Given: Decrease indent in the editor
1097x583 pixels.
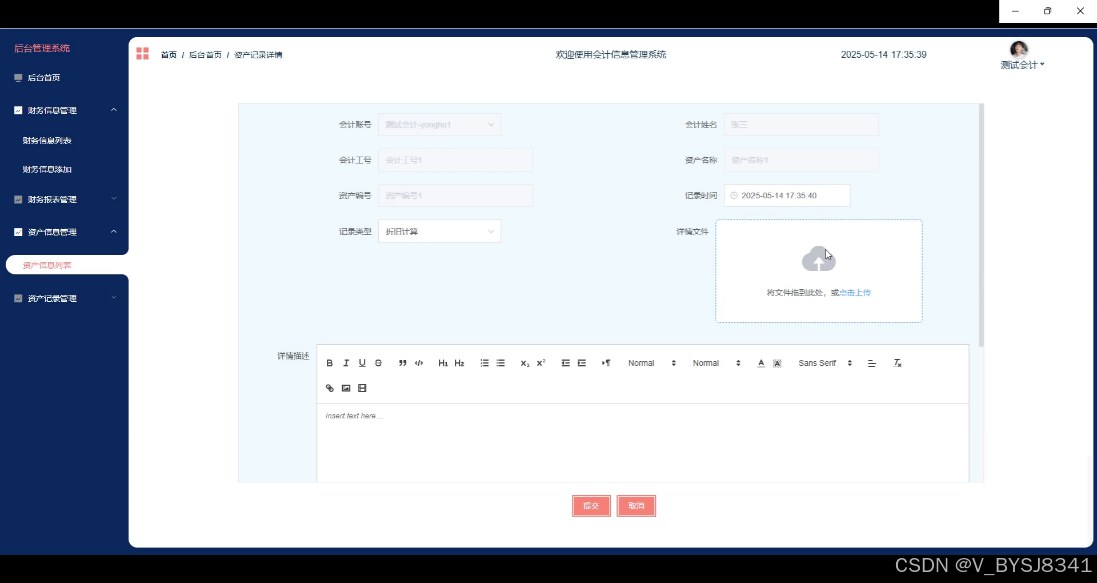Looking at the screenshot, I should pyautogui.click(x=565, y=363).
